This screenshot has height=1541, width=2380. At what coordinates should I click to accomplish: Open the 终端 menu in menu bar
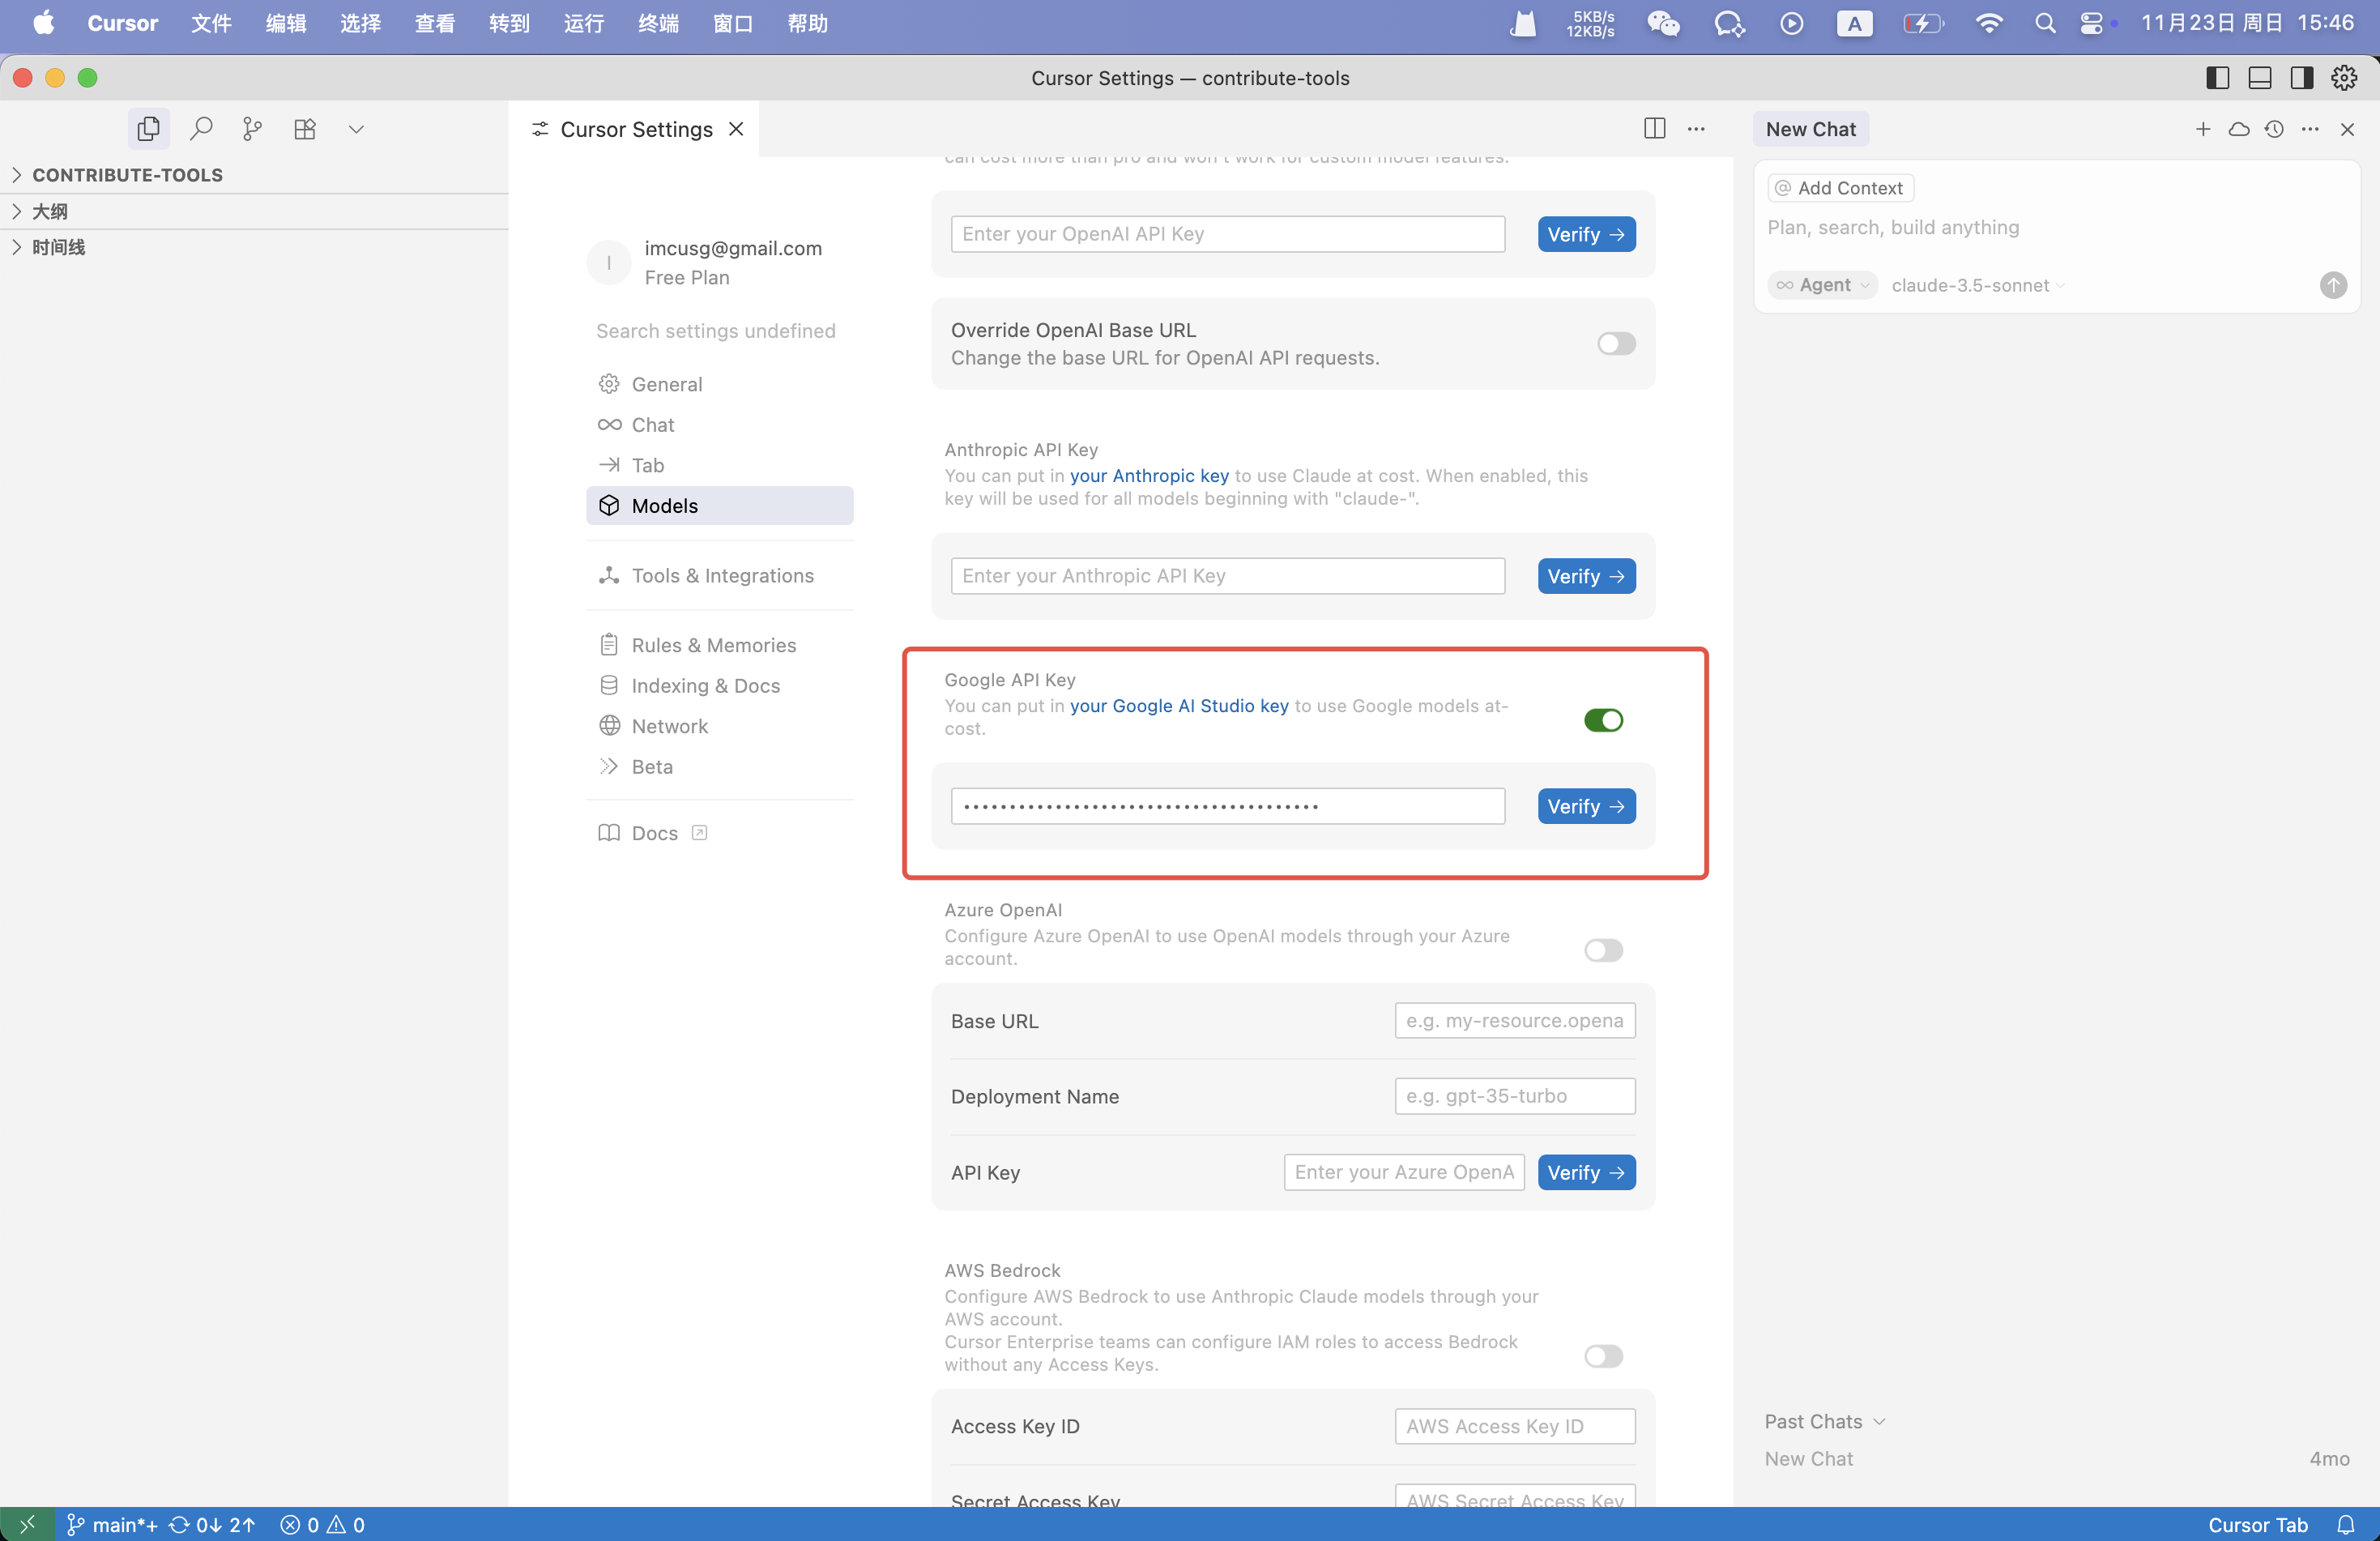tap(657, 23)
